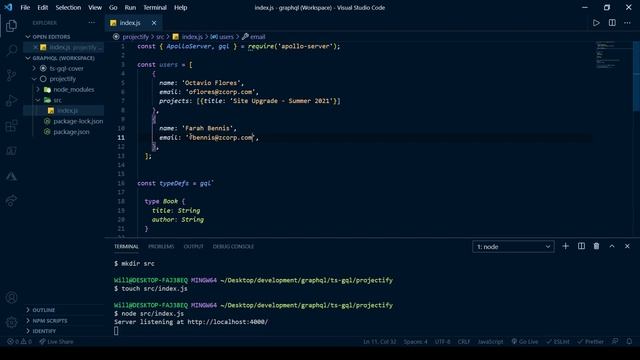The image size is (640, 360).
Task: Collapse the Open Editors section
Action: pyautogui.click(x=64, y=37)
